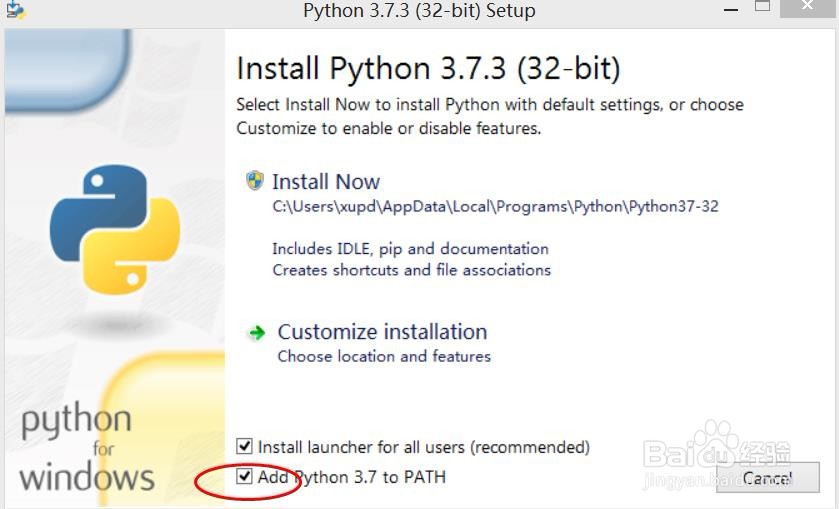Click the Select Install Now description paragraph
This screenshot has height=509, width=839.
tap(490, 116)
